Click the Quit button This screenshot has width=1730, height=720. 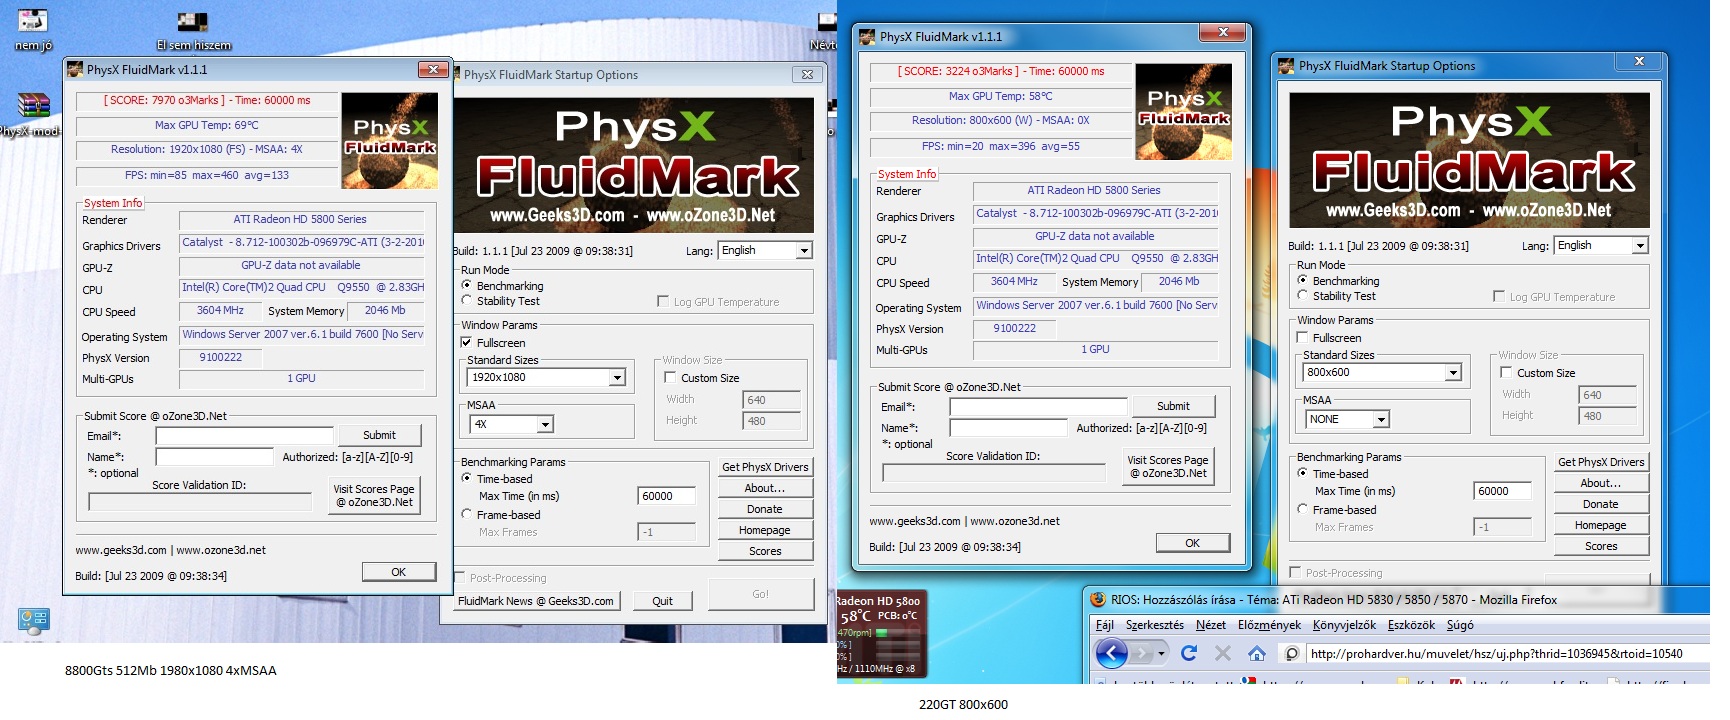pyautogui.click(x=662, y=601)
